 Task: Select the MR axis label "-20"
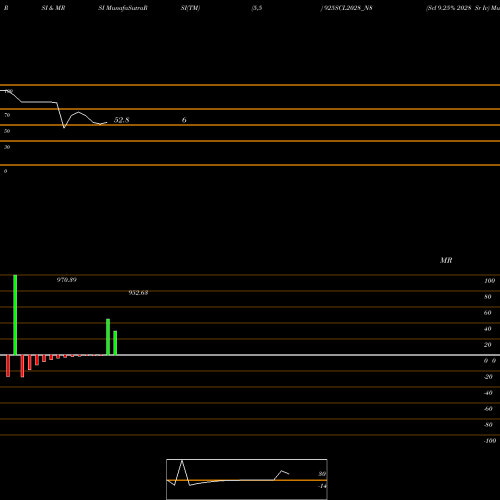pos(488,377)
